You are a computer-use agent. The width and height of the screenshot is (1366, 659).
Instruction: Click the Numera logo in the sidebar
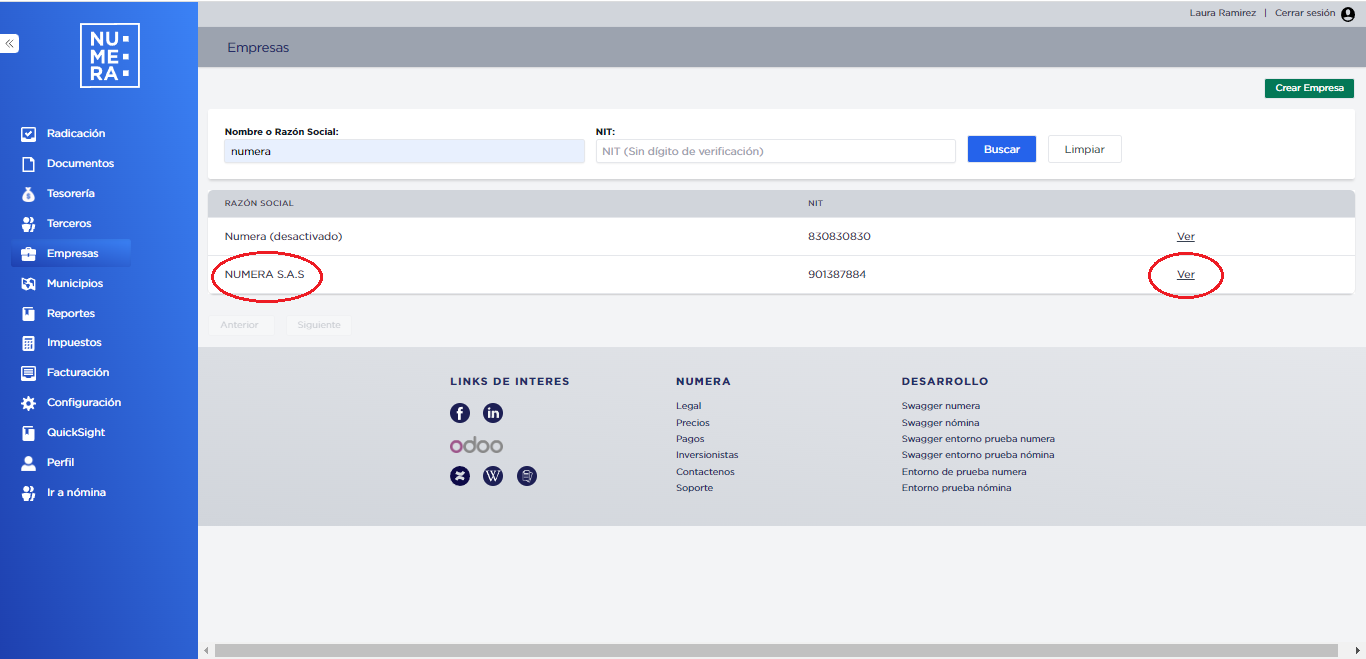(x=110, y=56)
